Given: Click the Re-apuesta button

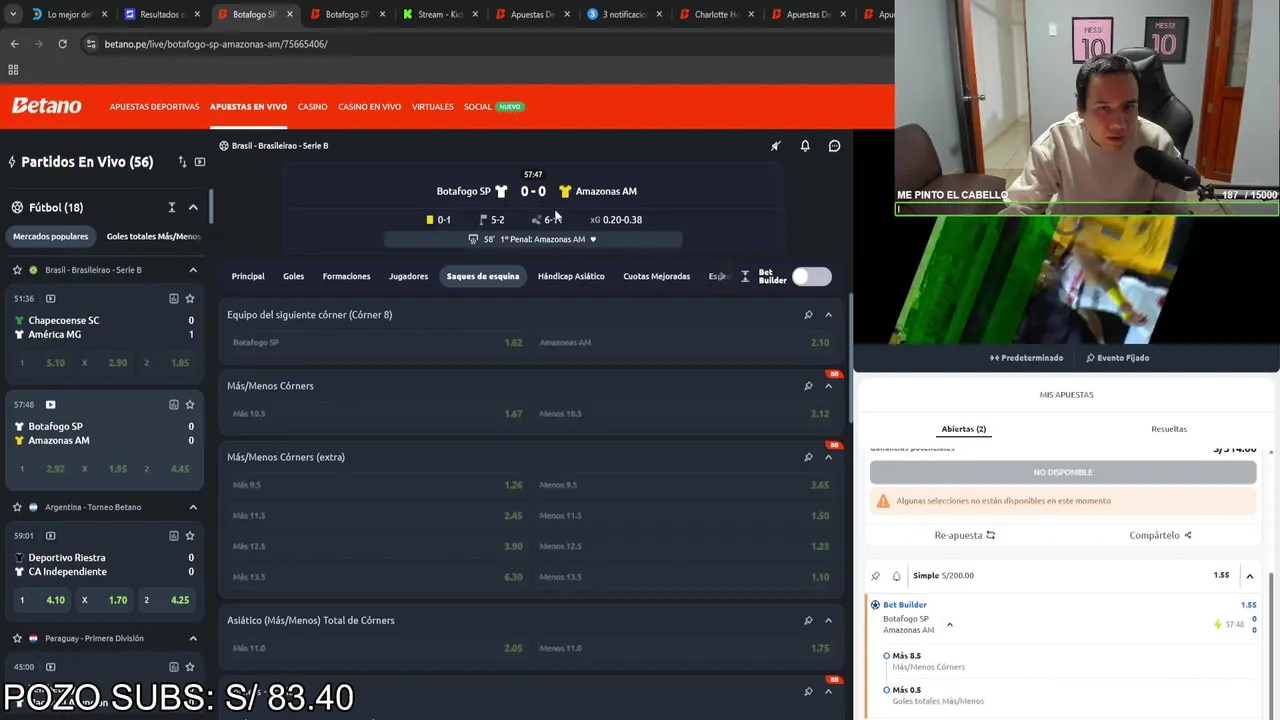Looking at the screenshot, I should coord(964,535).
